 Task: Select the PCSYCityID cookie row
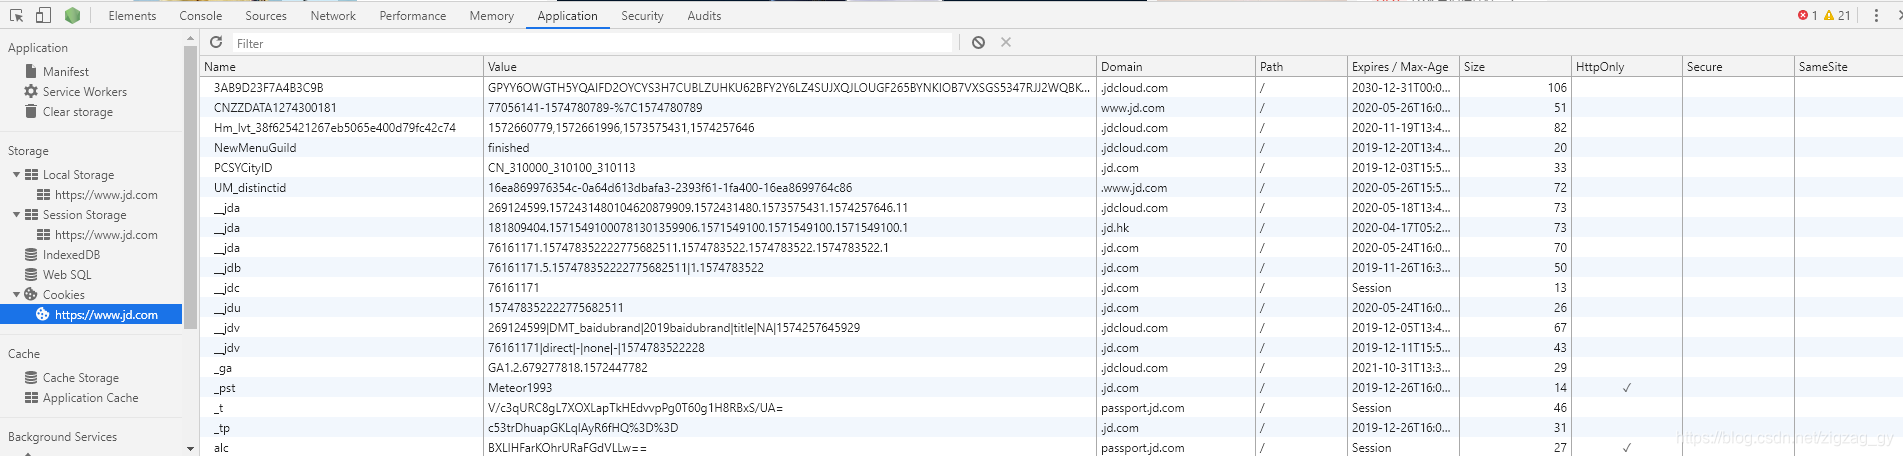point(1051,168)
